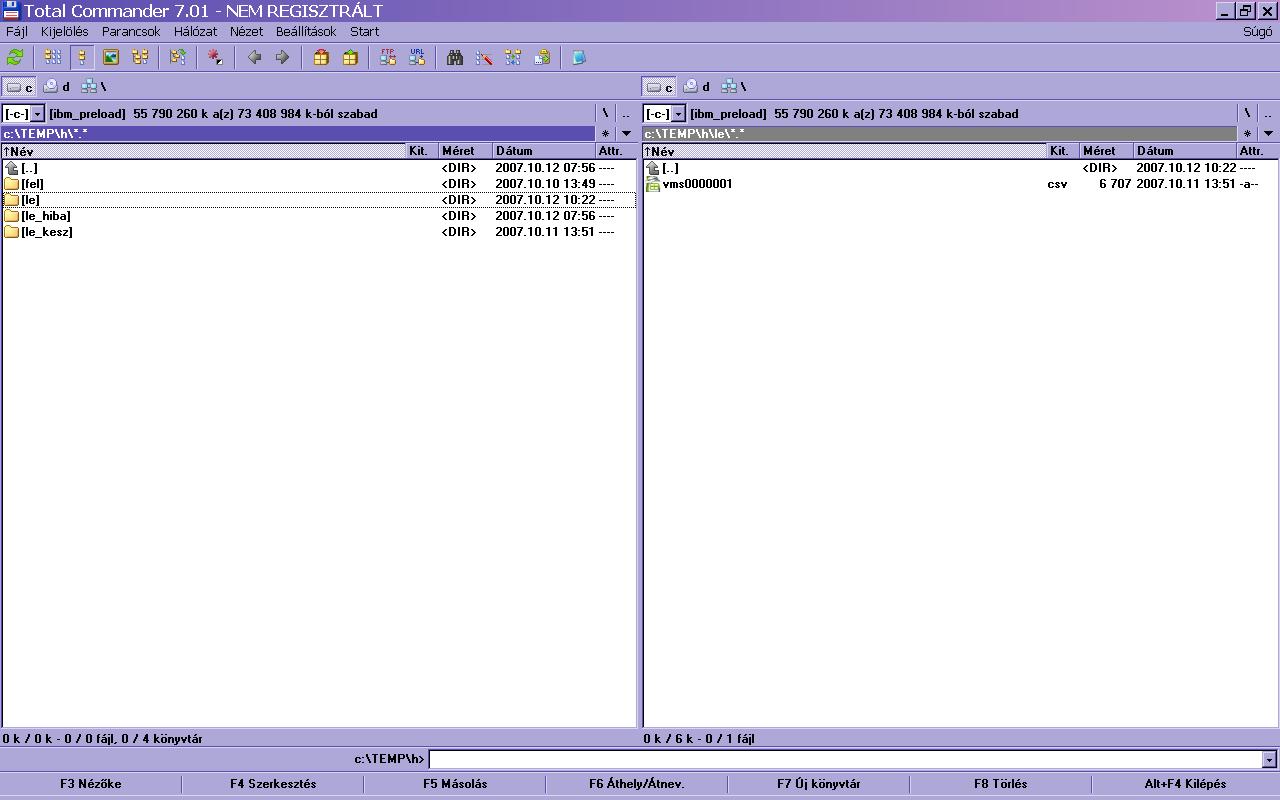Select the [le_kesz] folder
The width and height of the screenshot is (1280, 800).
click(x=318, y=232)
